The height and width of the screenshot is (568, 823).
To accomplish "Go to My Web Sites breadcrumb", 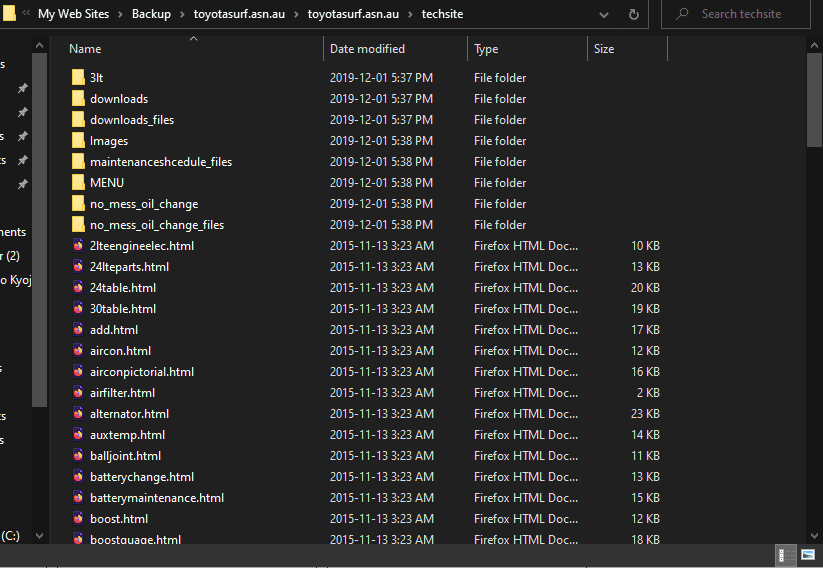I will (73, 14).
